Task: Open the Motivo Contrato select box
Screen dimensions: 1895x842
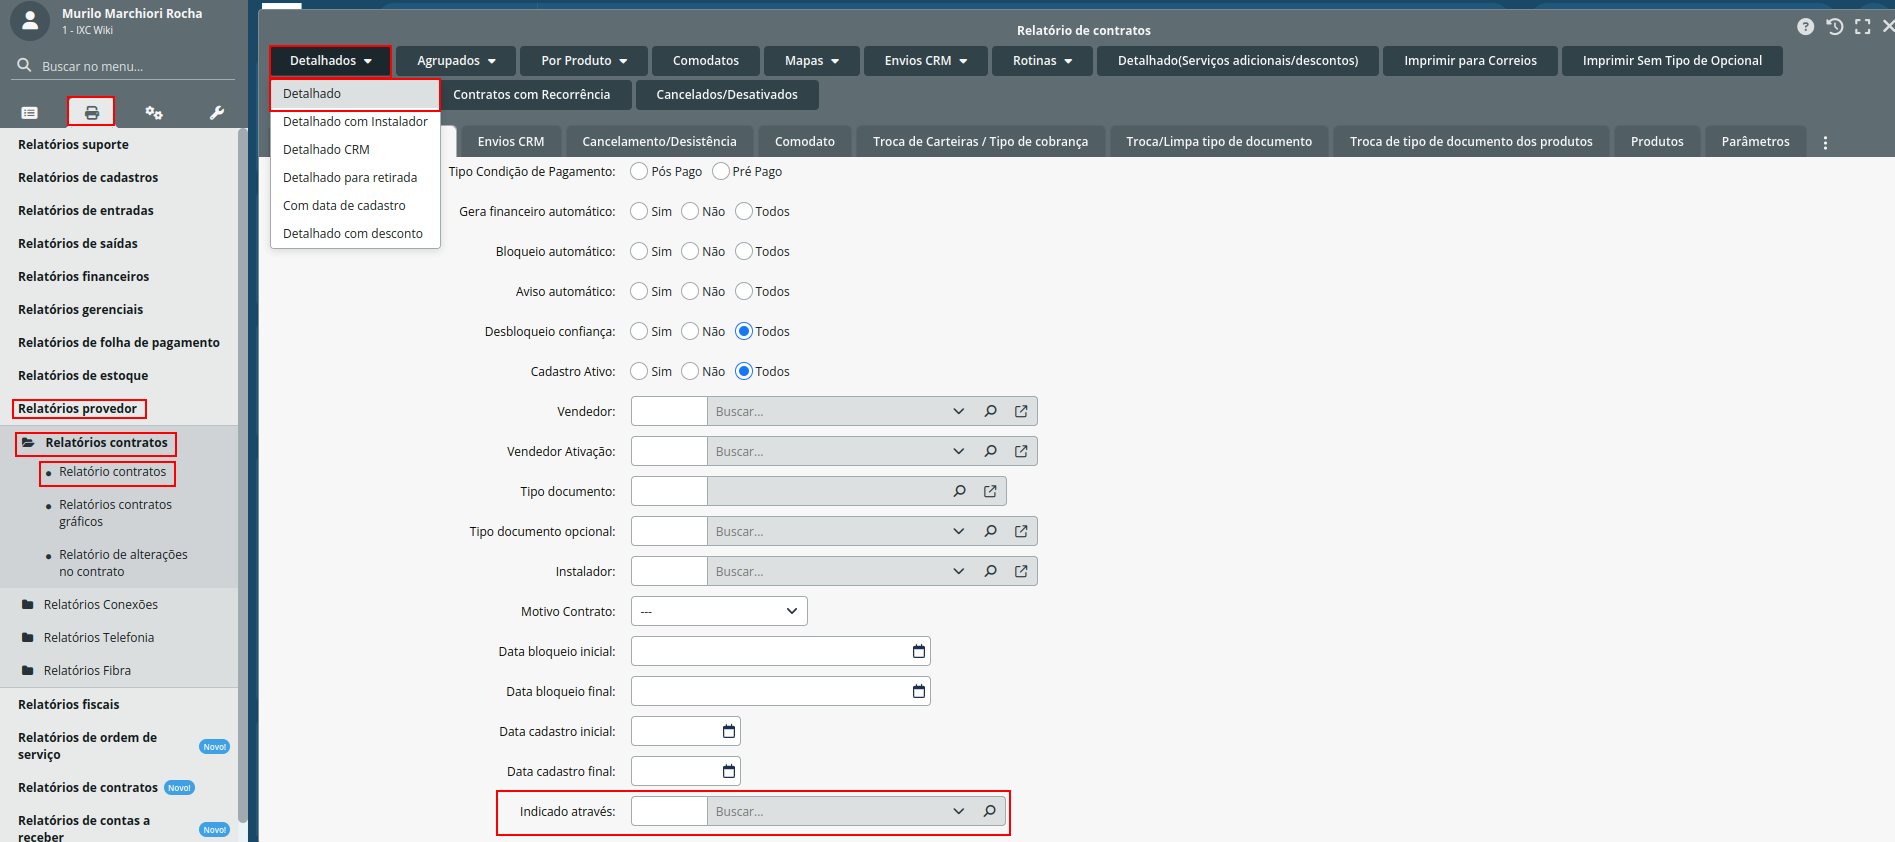Action: pos(719,611)
